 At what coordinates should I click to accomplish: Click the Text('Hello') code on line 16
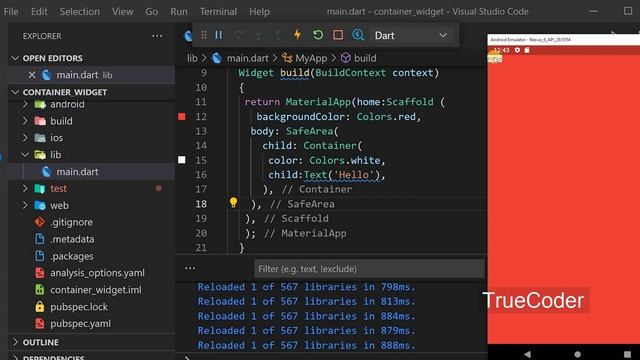pos(342,175)
